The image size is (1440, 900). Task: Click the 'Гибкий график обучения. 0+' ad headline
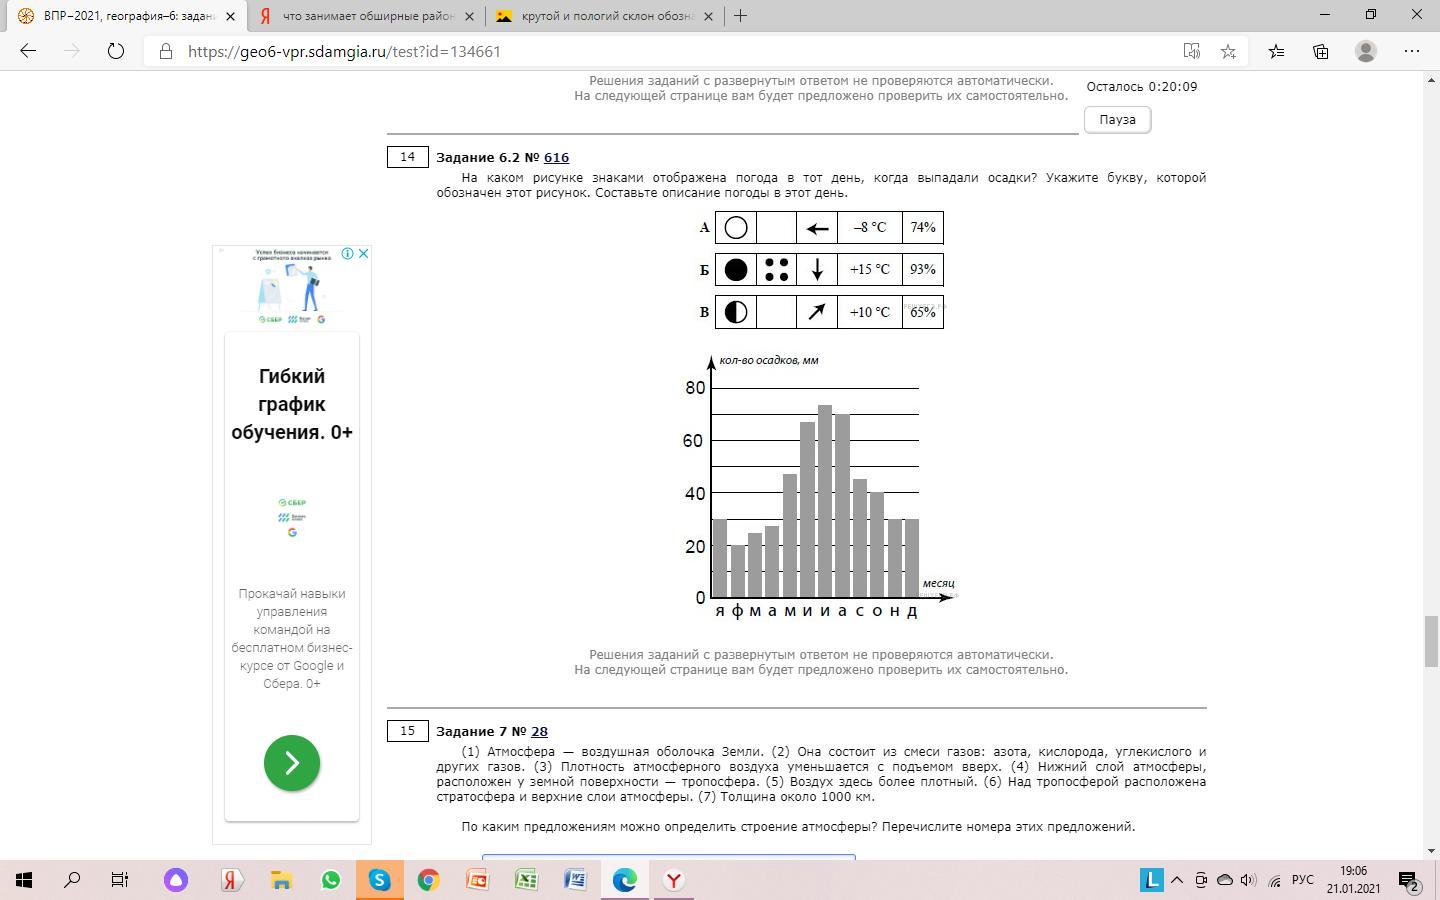click(292, 404)
